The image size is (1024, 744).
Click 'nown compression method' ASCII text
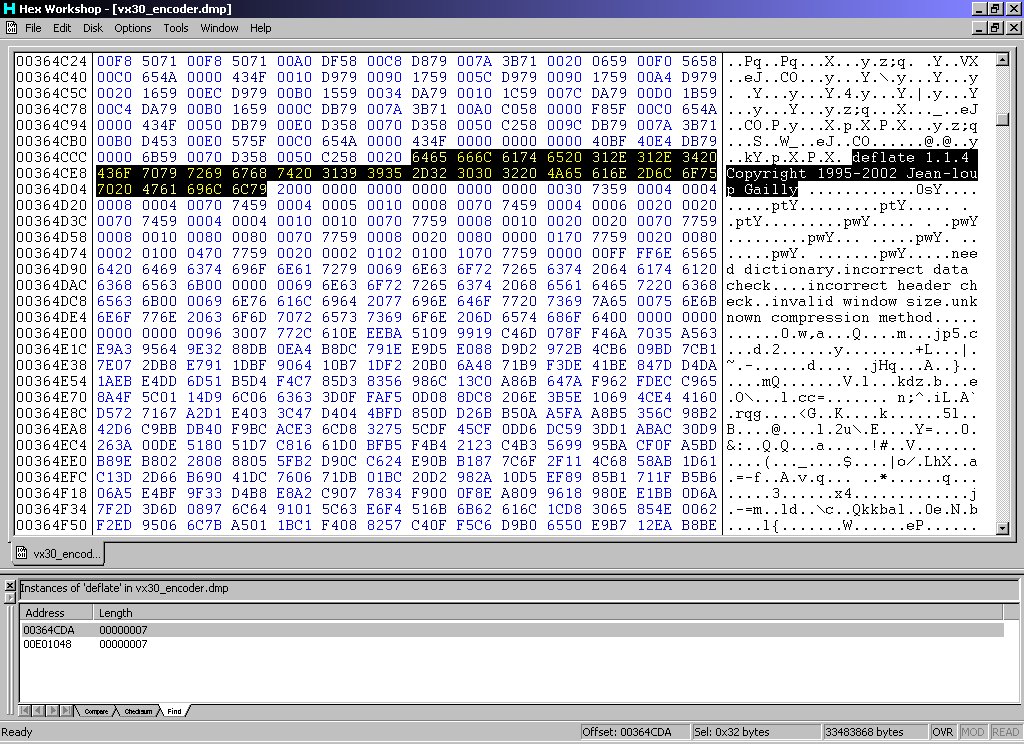click(x=829, y=317)
